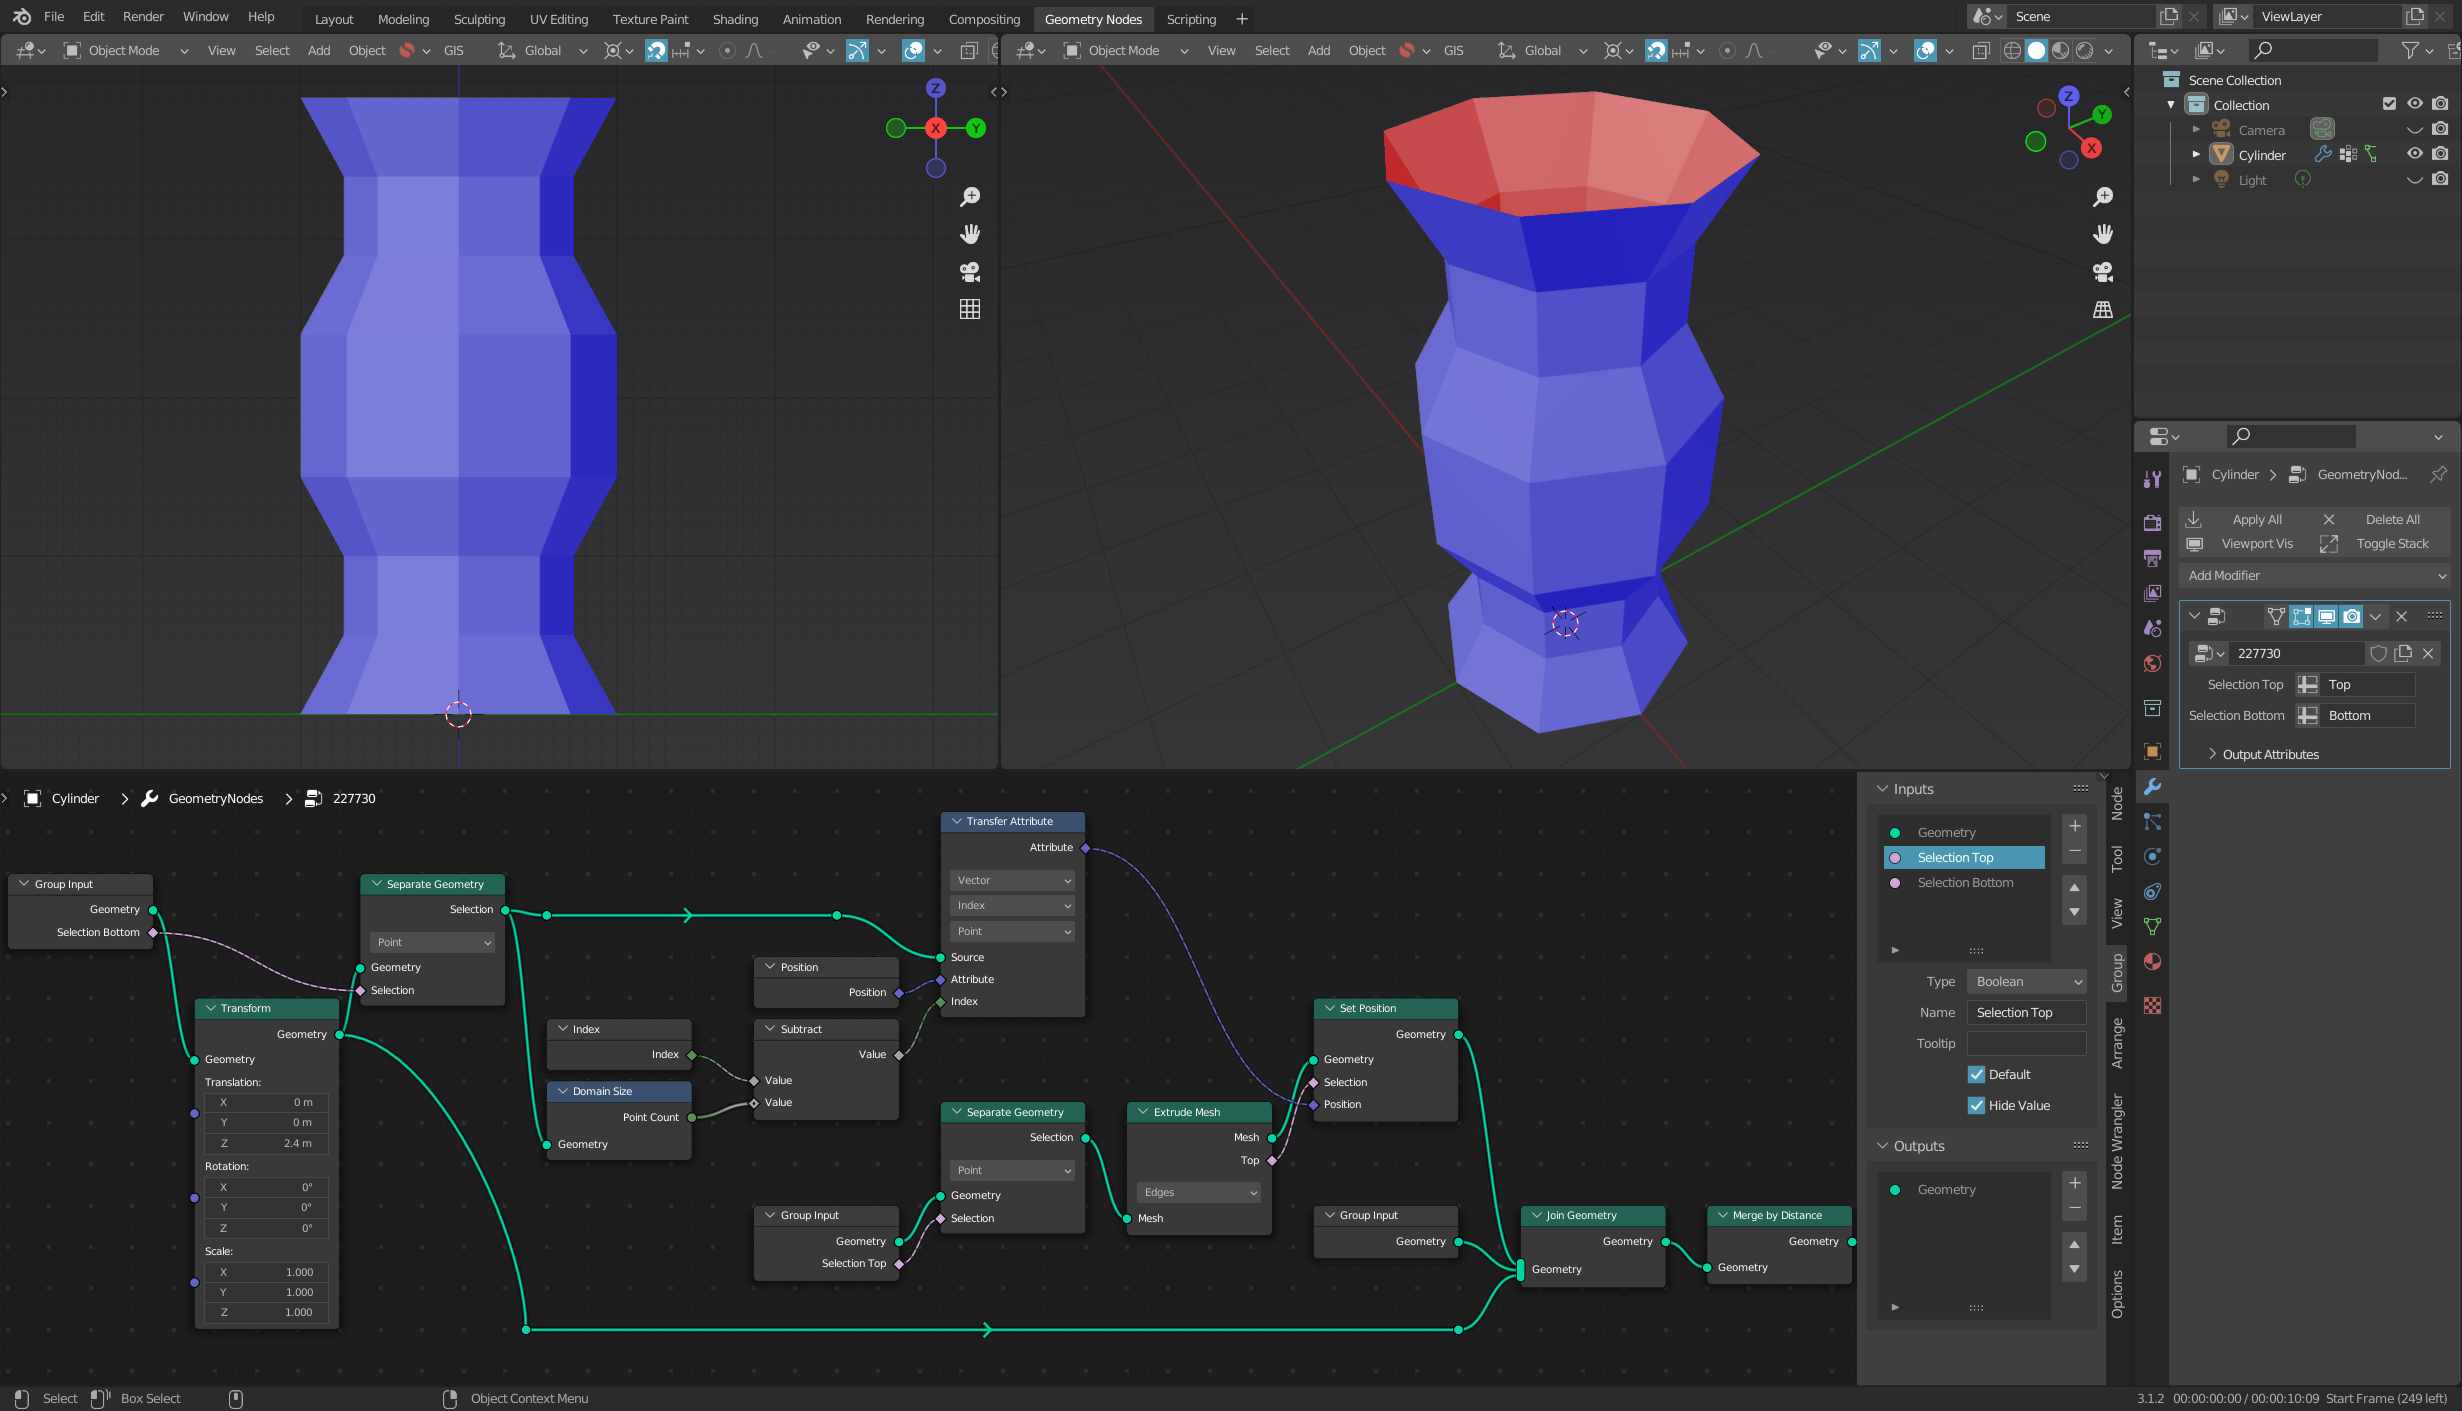Uncheck the Default checkbox
This screenshot has width=2462, height=1411.
tap(1976, 1074)
